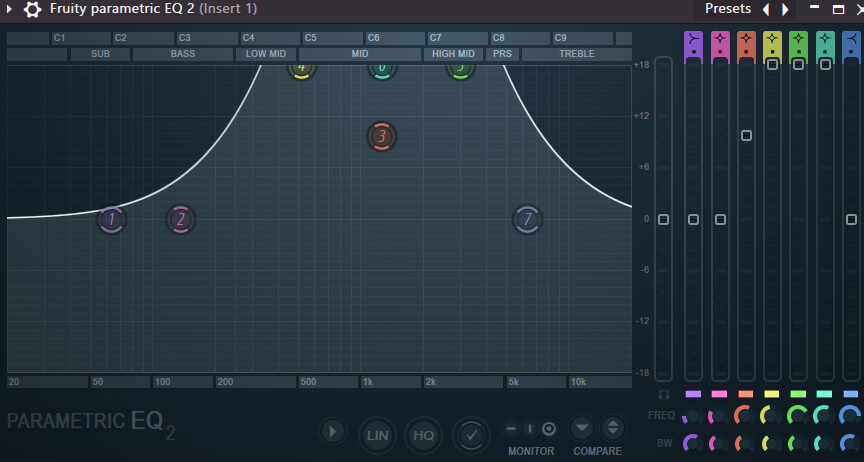Click the blue band 7 FREQ knob
The image size is (864, 462).
click(x=850, y=415)
